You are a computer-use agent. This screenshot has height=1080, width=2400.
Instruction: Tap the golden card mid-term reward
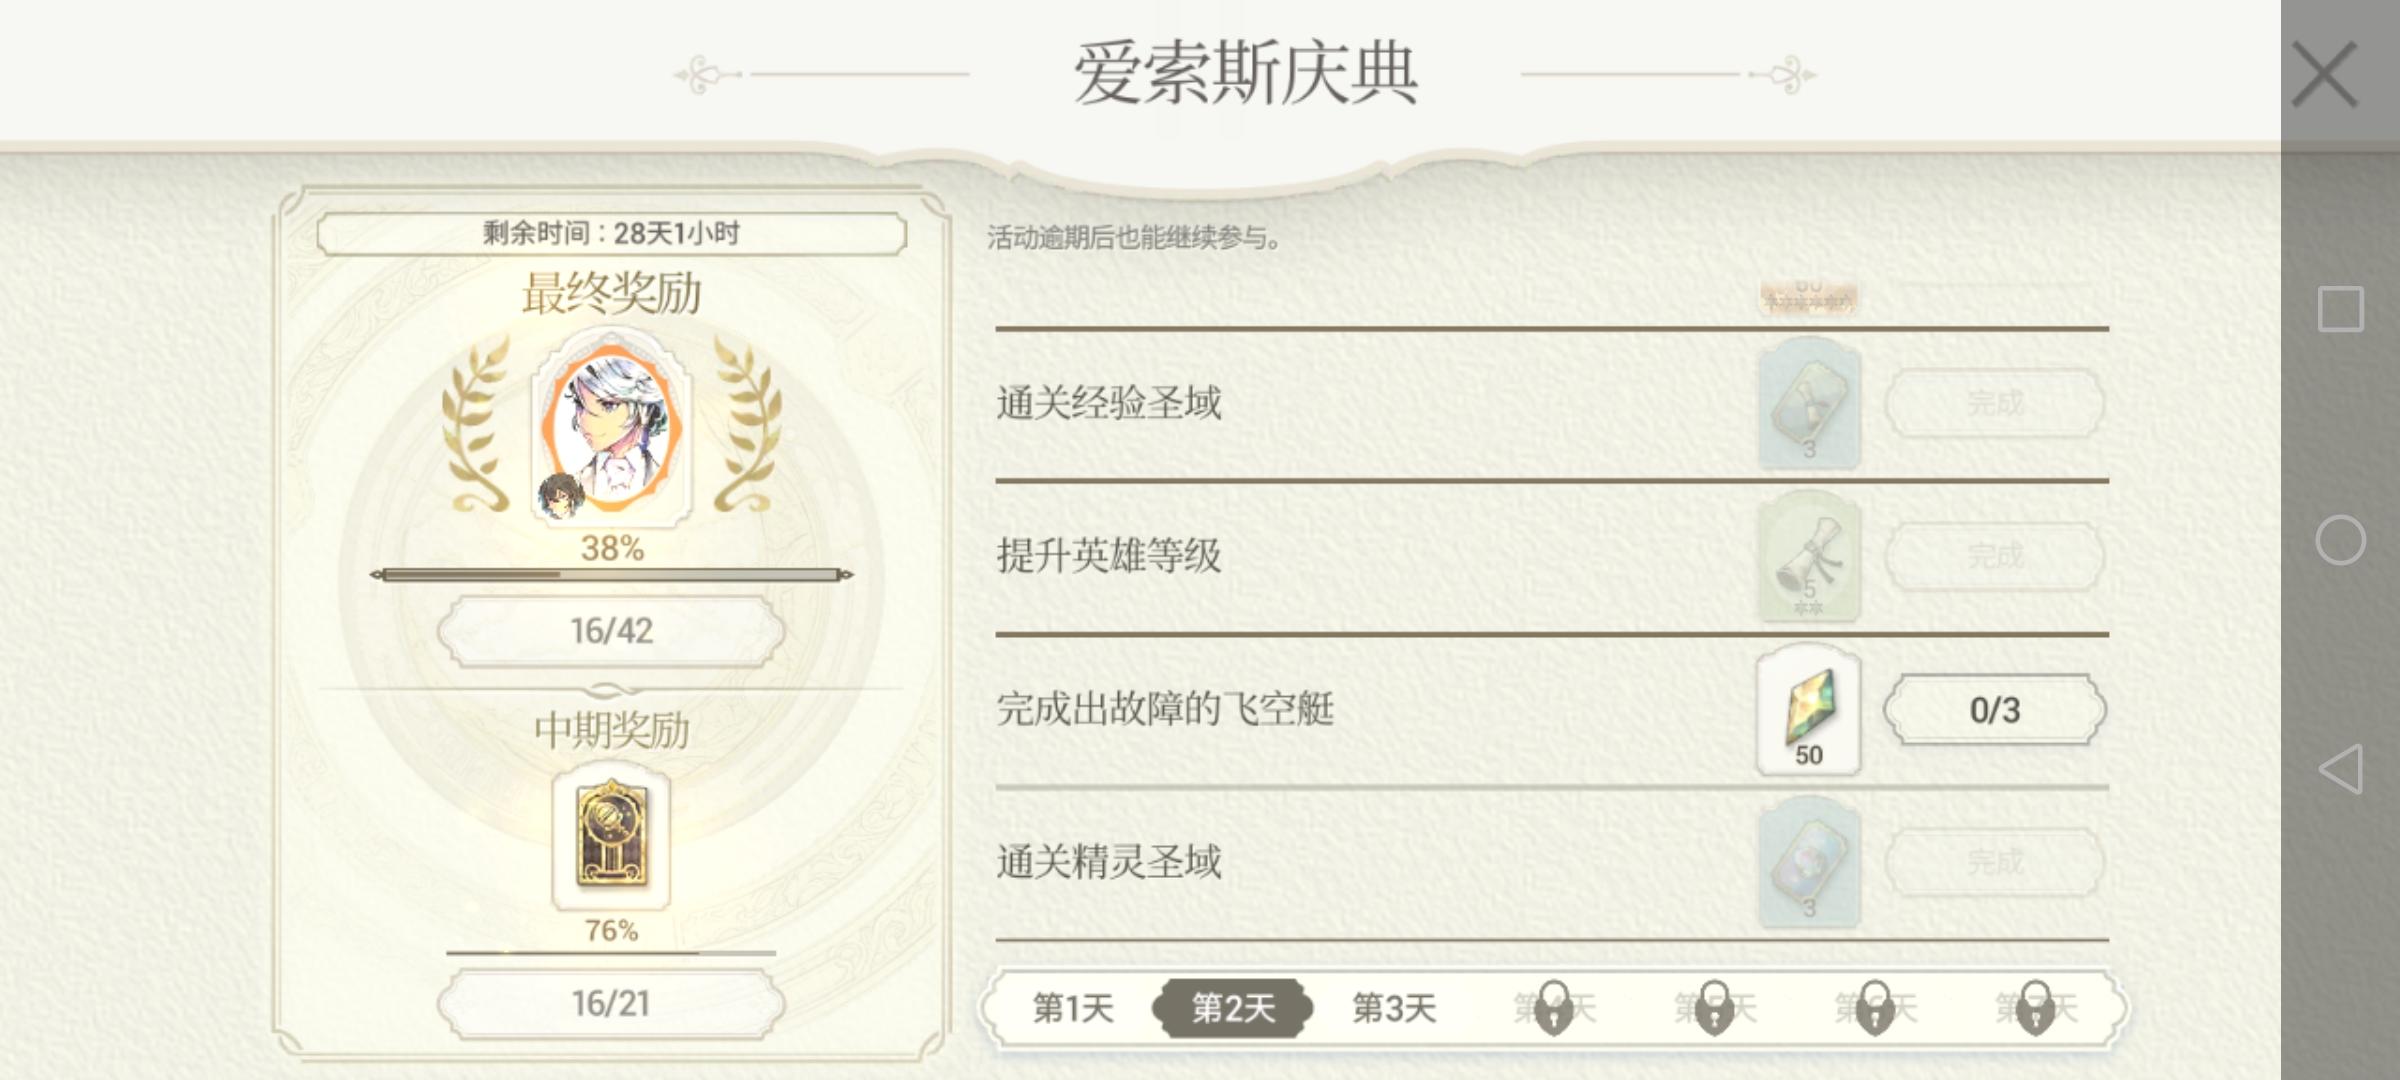point(611,838)
